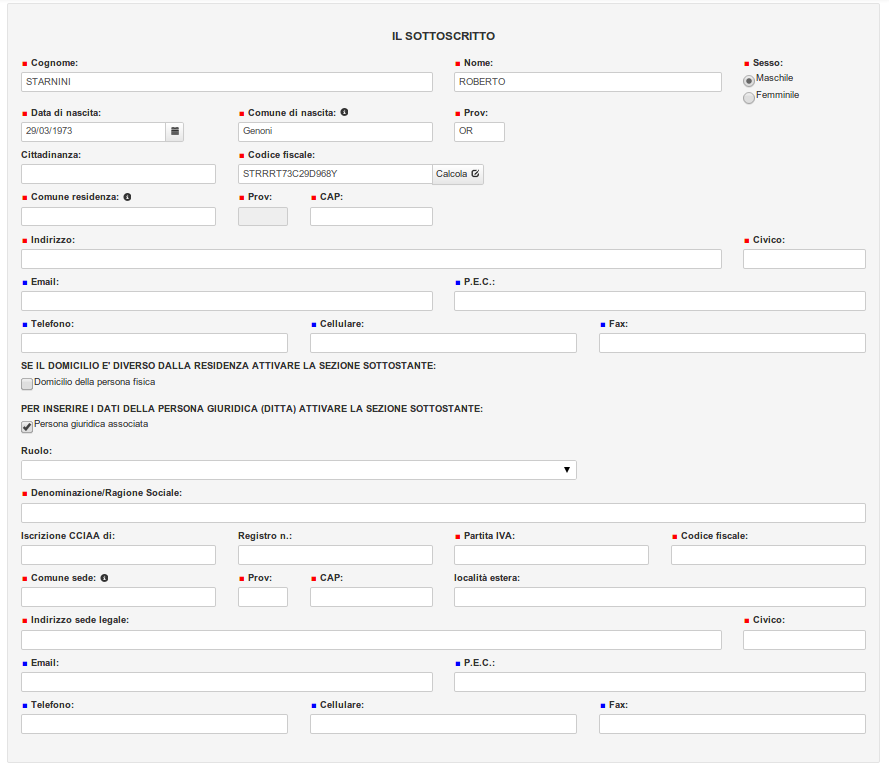Click the info icon beside Comune residenza
The image size is (889, 770).
tap(128, 197)
